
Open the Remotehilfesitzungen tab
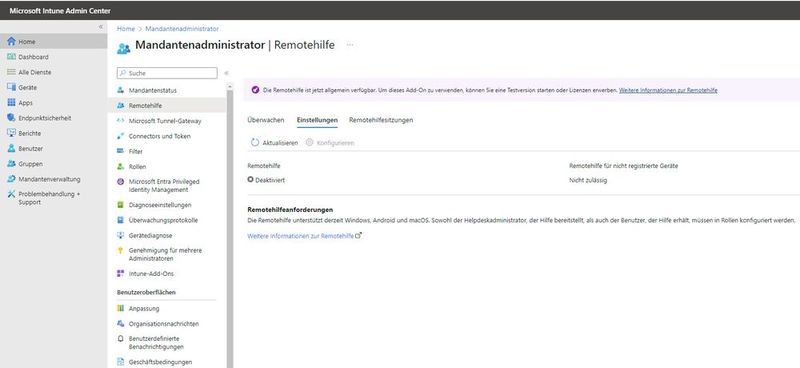click(381, 120)
